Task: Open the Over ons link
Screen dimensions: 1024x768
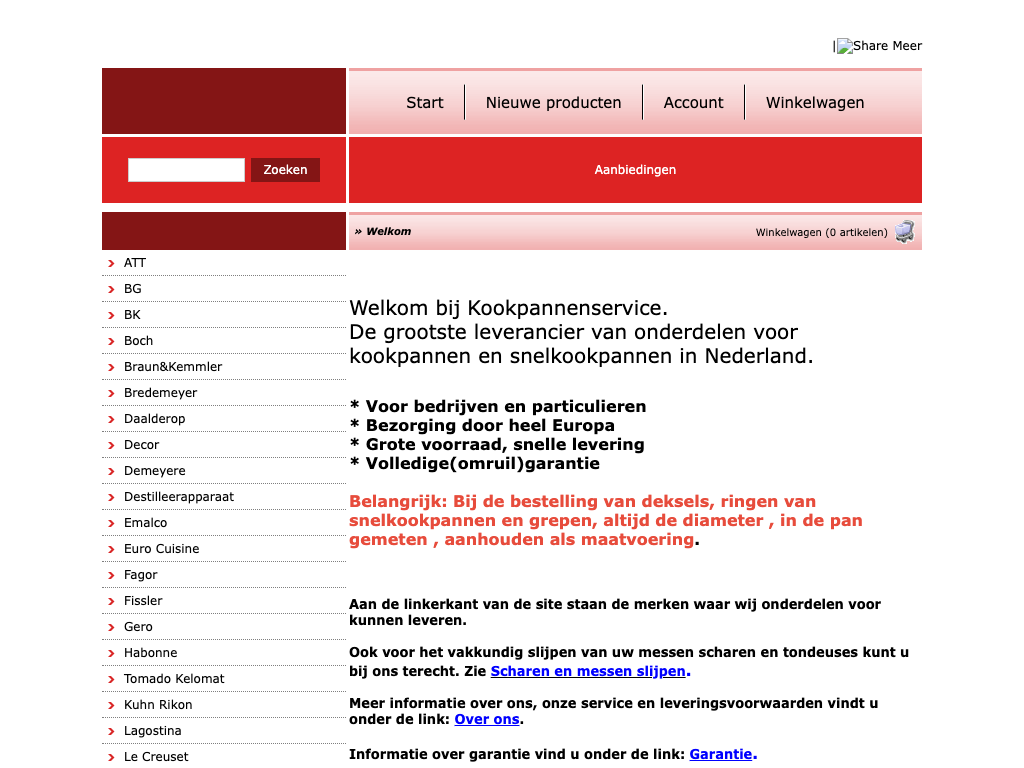Action: point(487,719)
